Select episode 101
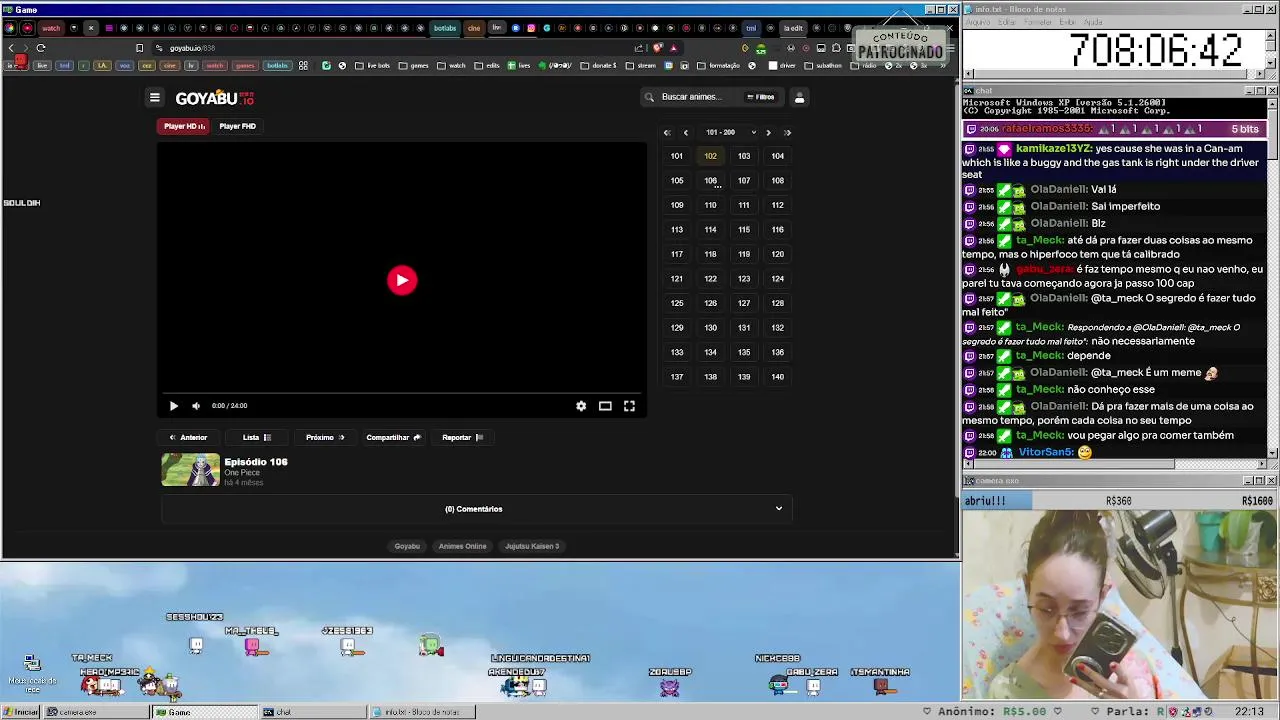 coord(677,156)
